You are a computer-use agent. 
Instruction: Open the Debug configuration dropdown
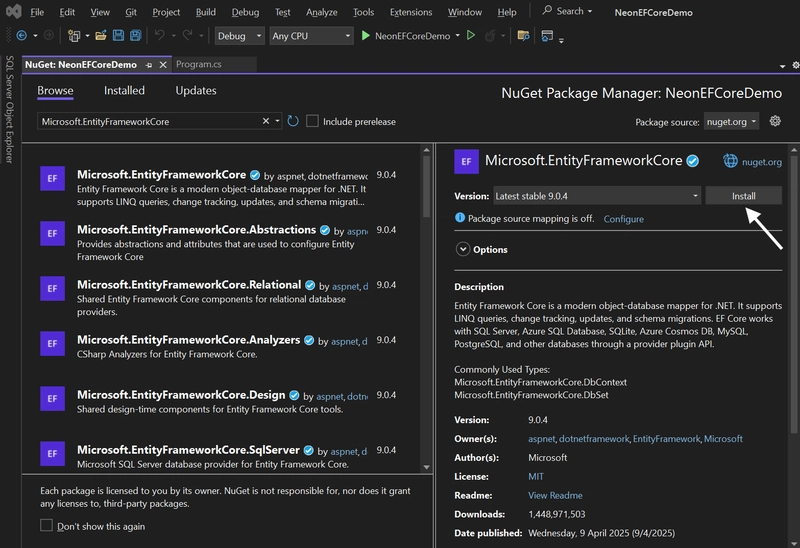point(239,36)
